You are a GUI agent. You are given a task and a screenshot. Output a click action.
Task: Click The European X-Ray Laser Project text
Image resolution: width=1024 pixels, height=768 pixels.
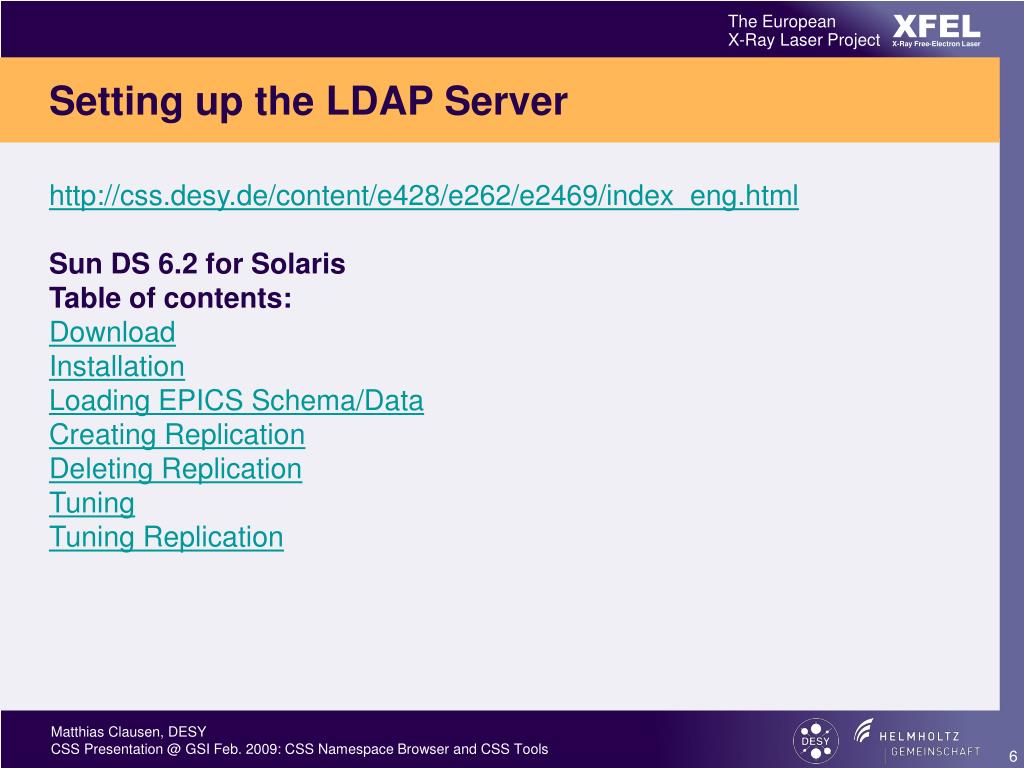click(x=804, y=31)
